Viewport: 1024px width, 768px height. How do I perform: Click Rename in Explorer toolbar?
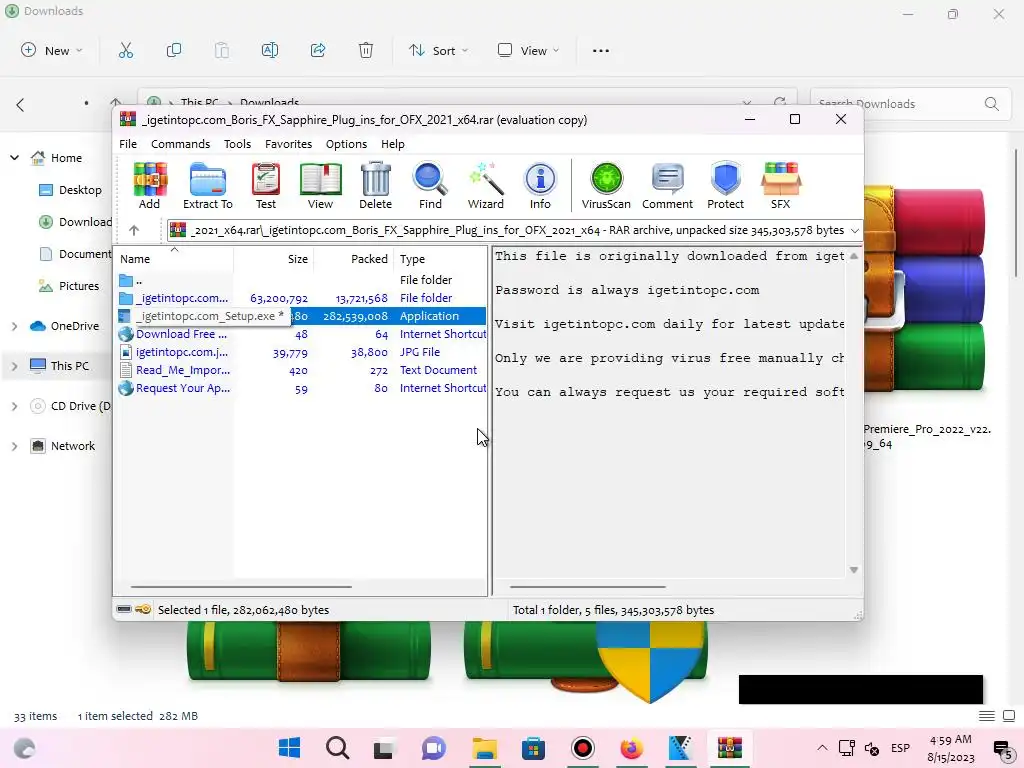coord(270,50)
